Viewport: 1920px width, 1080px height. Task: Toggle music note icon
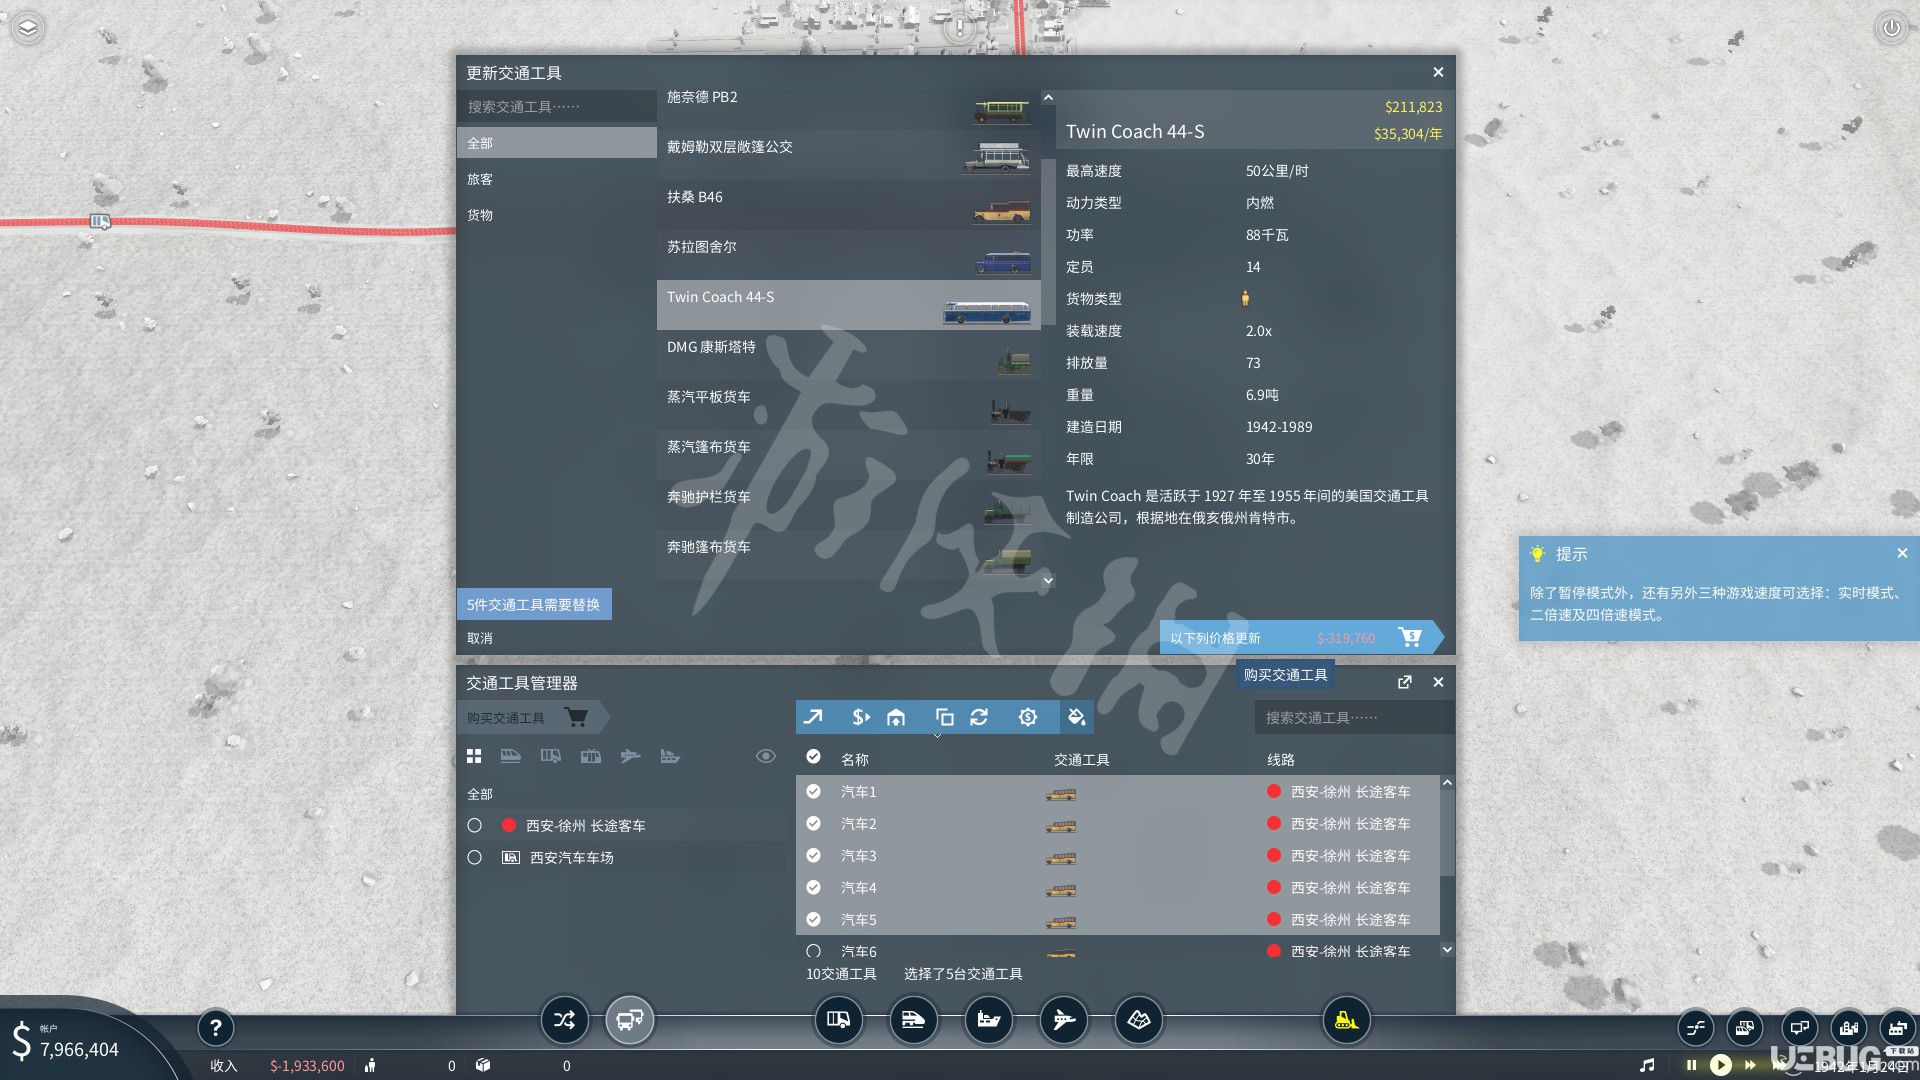point(1647,1065)
